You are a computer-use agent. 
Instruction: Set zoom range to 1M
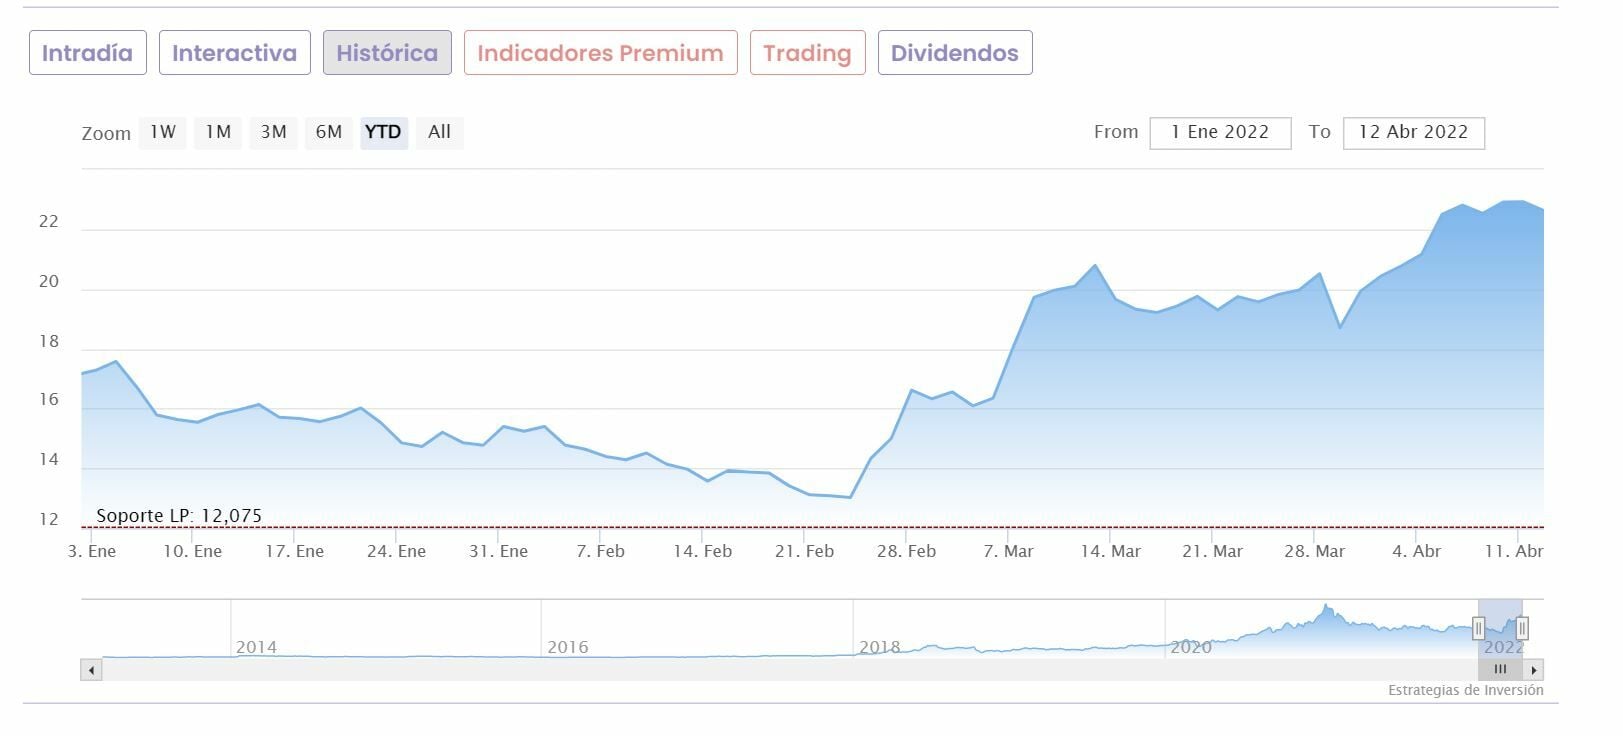click(x=218, y=132)
